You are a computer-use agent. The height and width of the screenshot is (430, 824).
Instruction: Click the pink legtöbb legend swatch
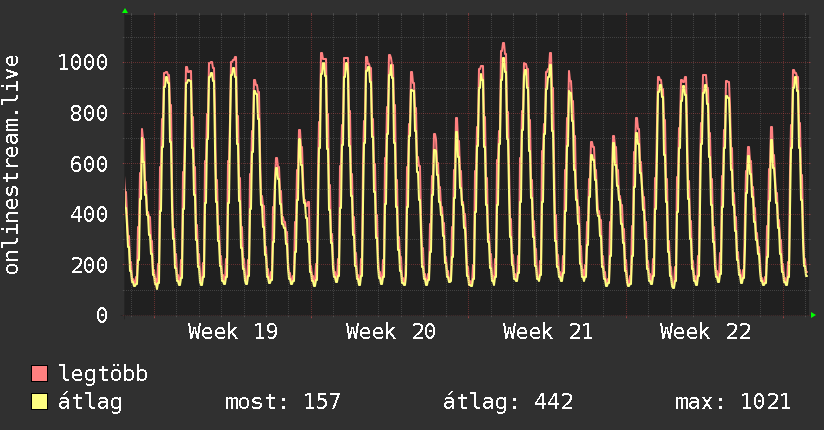pyautogui.click(x=39, y=374)
